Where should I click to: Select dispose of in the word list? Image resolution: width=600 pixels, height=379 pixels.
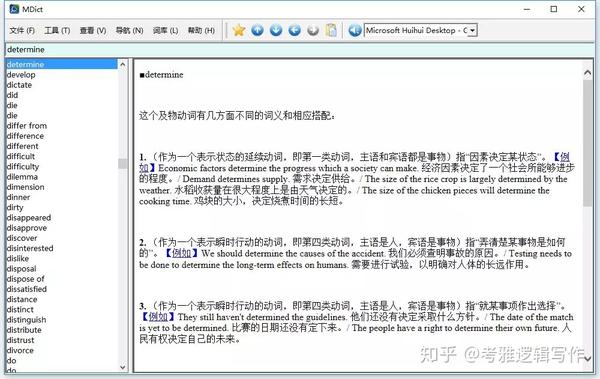tap(25, 279)
